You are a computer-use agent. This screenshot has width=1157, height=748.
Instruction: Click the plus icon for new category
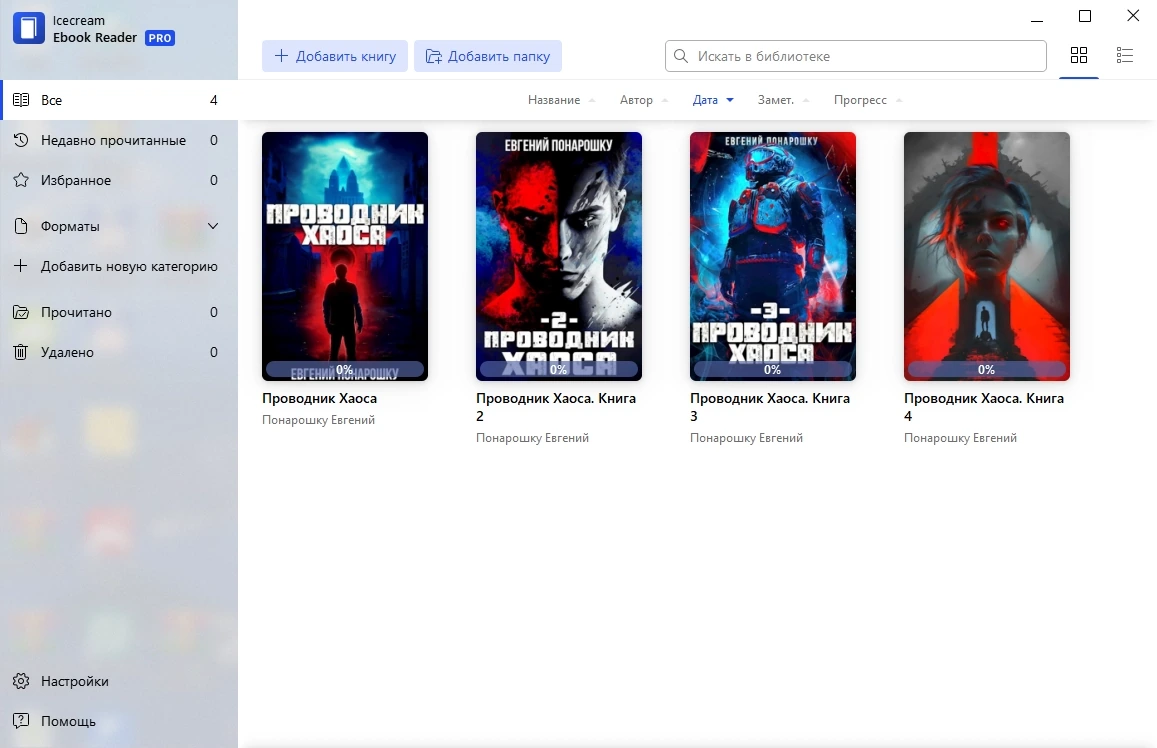[21, 266]
